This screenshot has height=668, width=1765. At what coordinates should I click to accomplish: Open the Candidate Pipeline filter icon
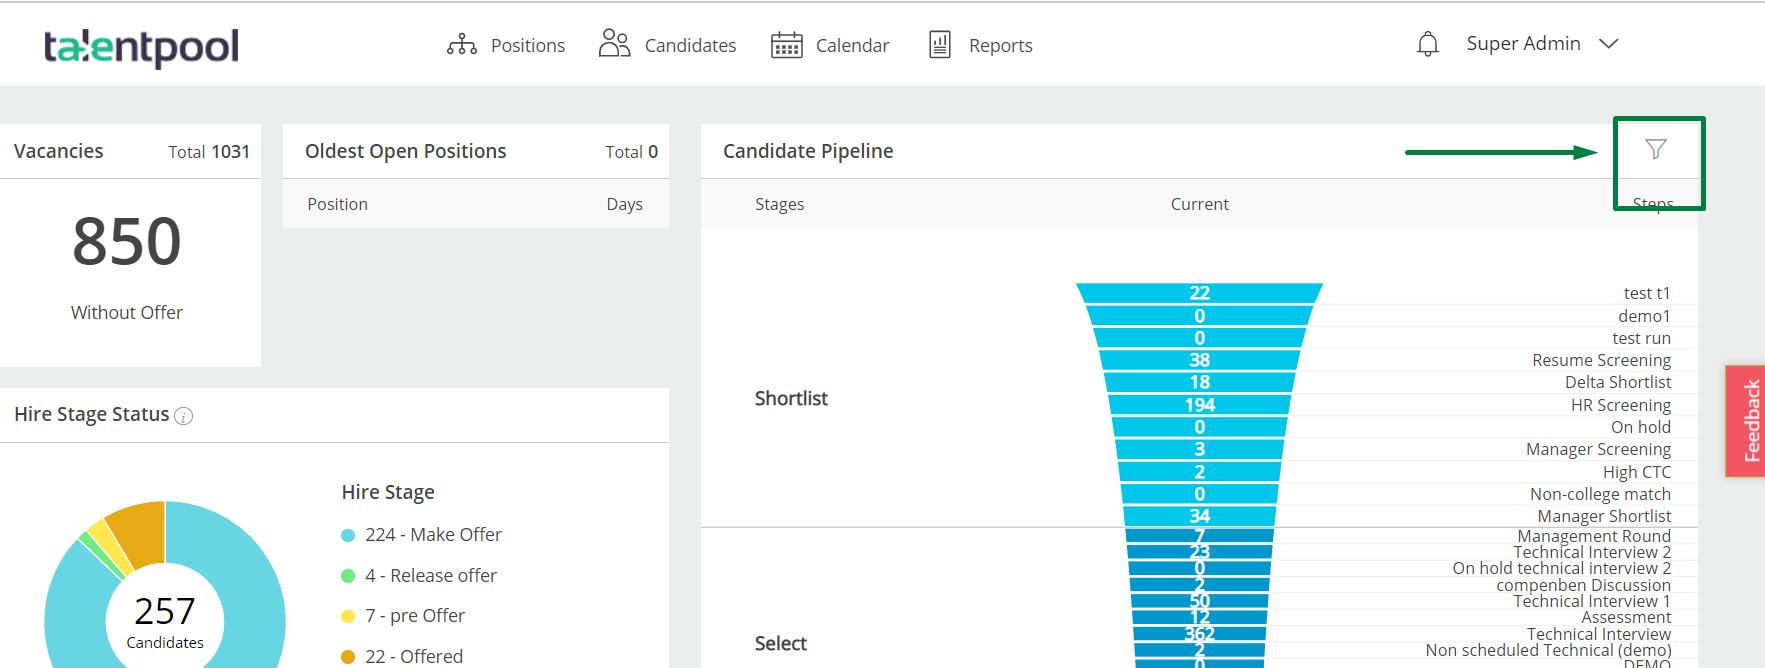tap(1656, 149)
